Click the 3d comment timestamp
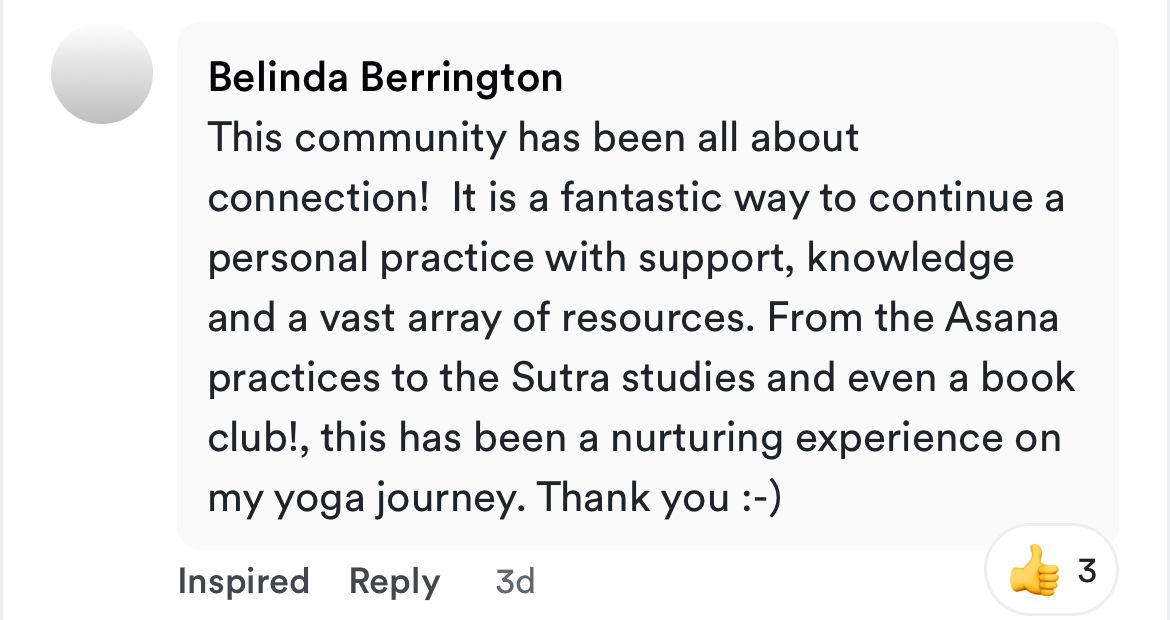Viewport: 1170px width, 620px height. pos(515,581)
